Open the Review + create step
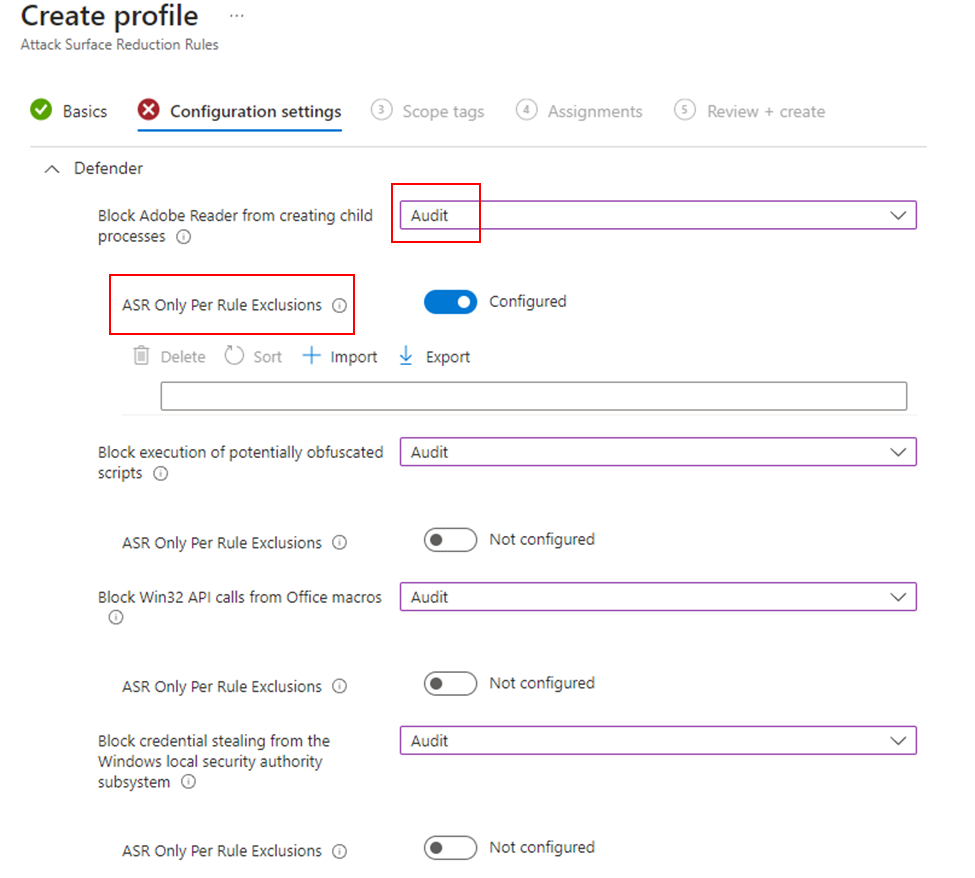This screenshot has height=878, width=975. [x=750, y=111]
